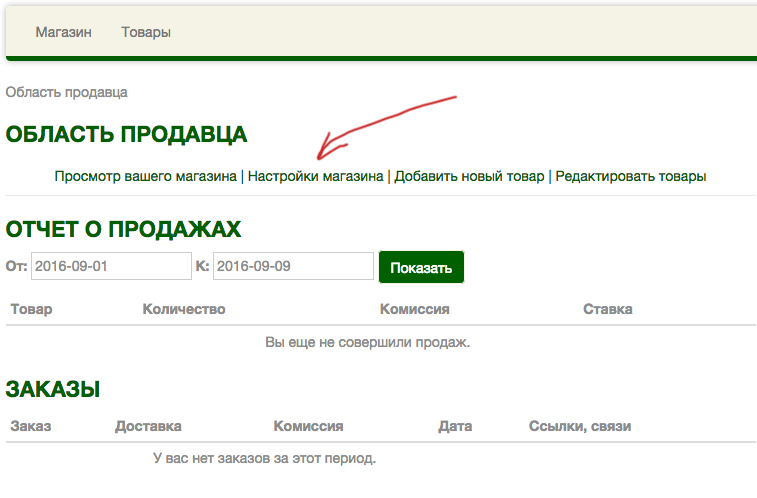
Task: Click the ЗАКАЗЫ heading
Action: (53, 389)
